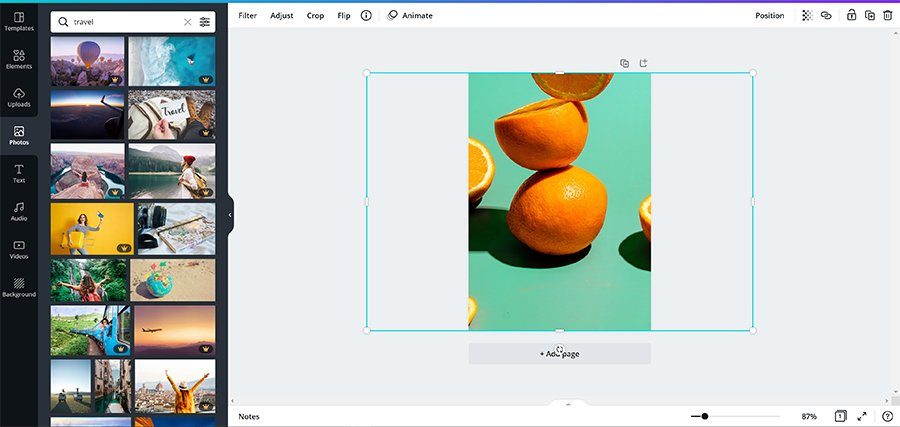Open search filter options next to the travel search
This screenshot has height=427, width=900.
click(204, 22)
